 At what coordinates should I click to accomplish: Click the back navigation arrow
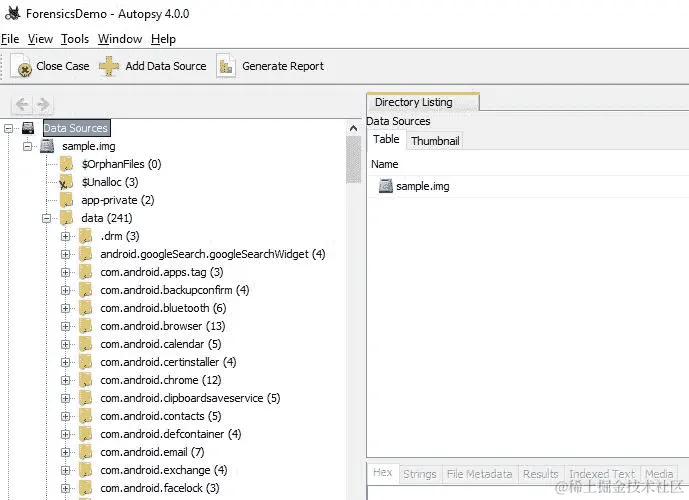22,105
